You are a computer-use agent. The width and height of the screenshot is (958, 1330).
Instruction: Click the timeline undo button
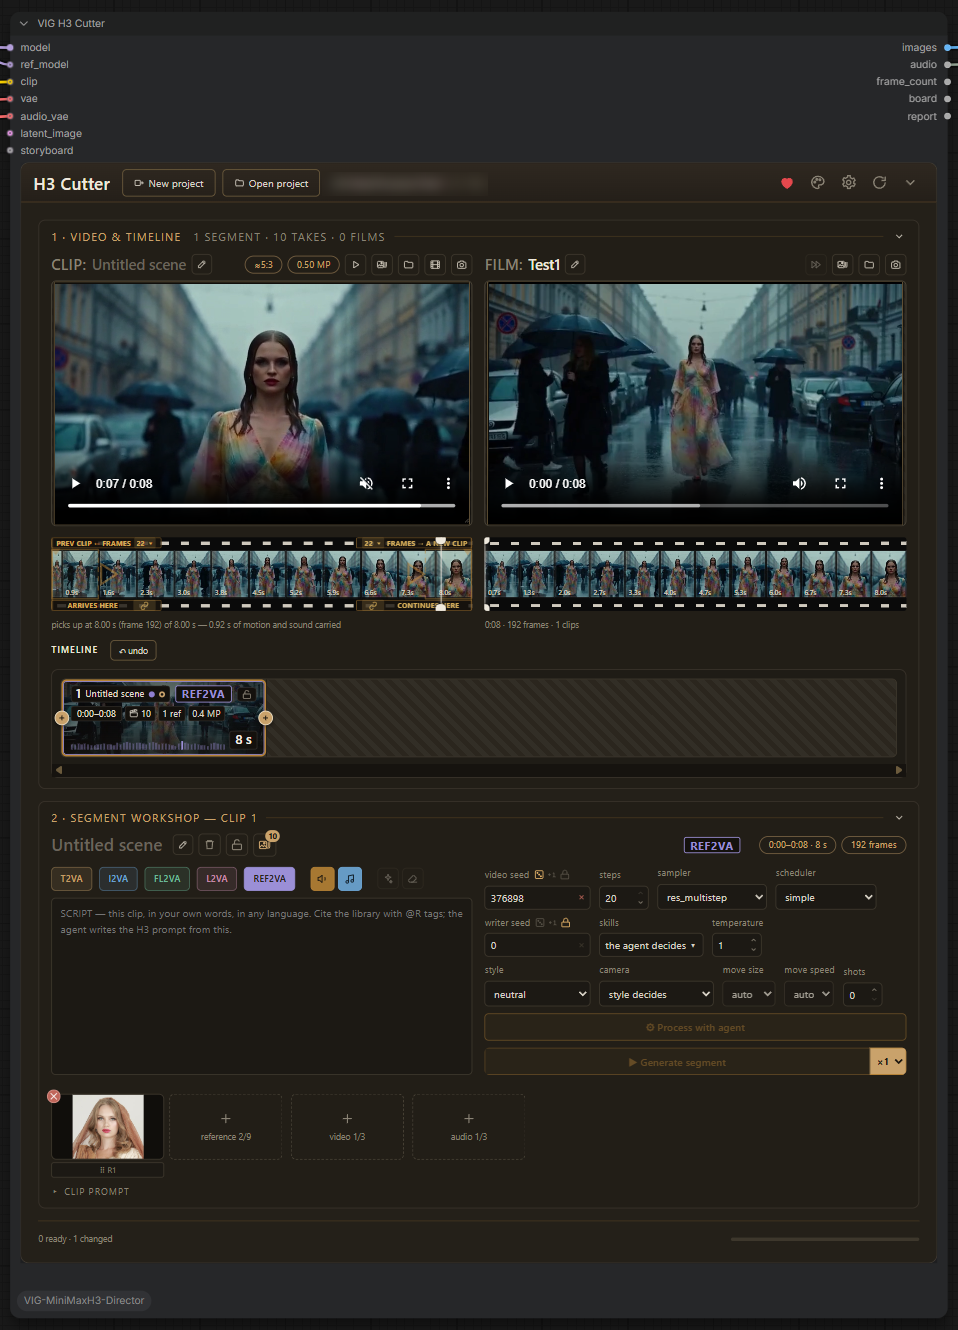[x=133, y=651]
